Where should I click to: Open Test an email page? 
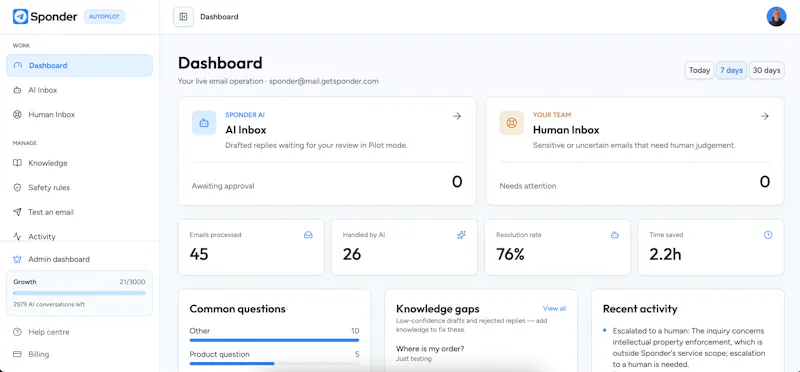click(80, 212)
